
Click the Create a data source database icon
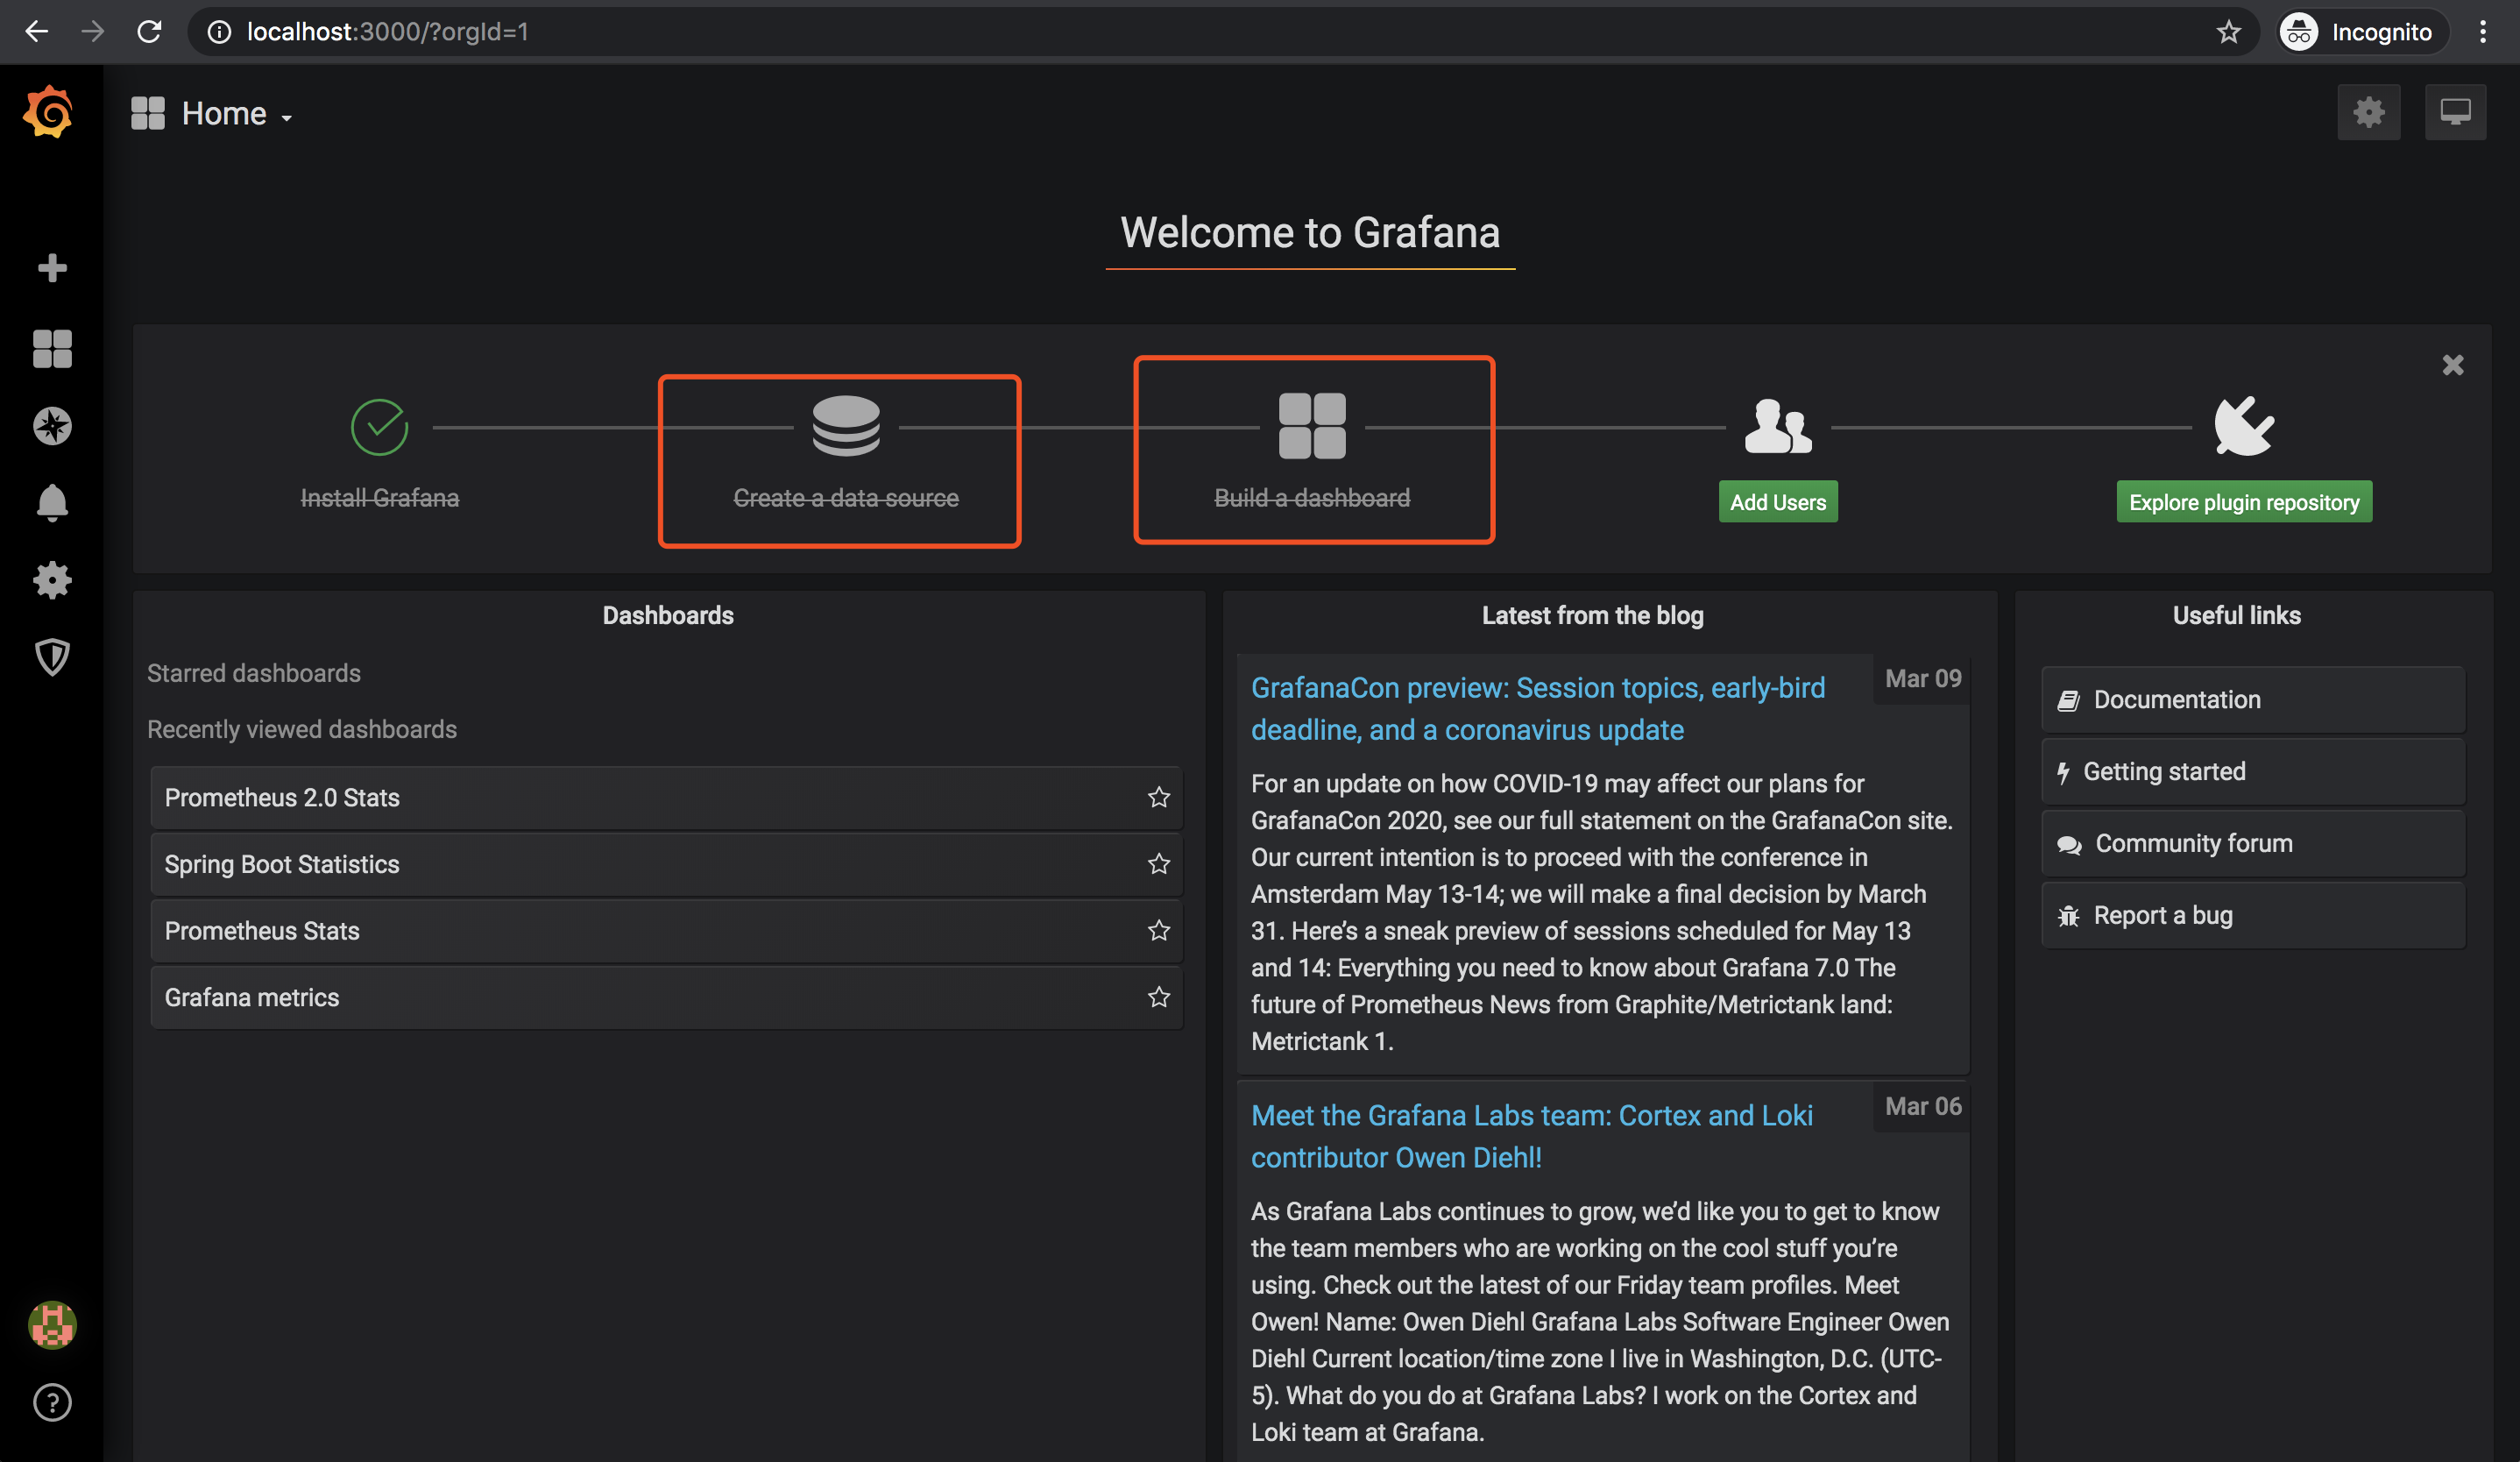point(846,426)
